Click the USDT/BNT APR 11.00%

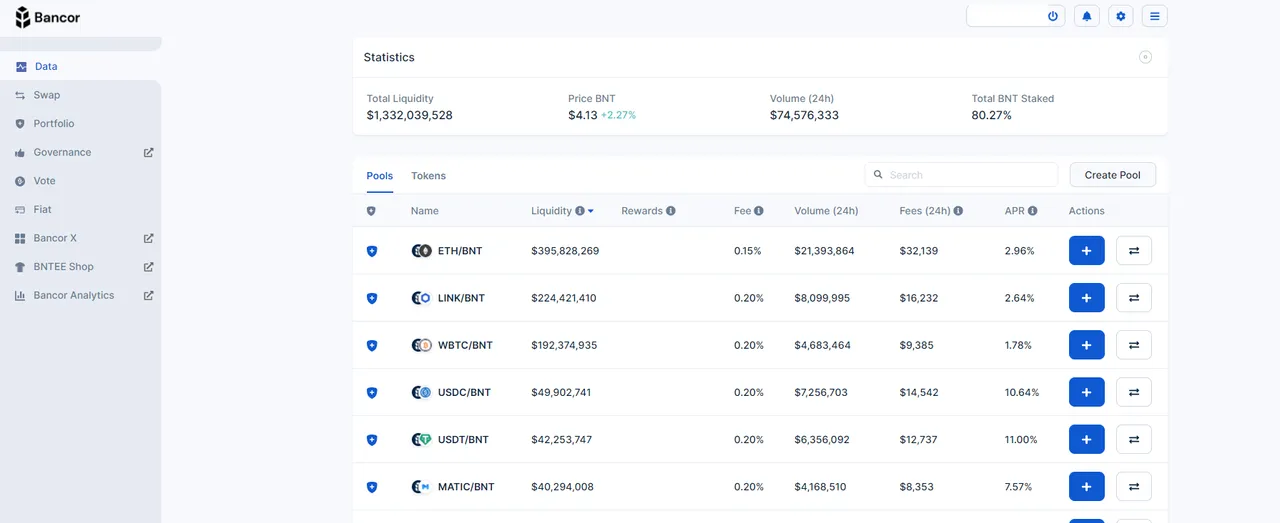coord(1021,440)
